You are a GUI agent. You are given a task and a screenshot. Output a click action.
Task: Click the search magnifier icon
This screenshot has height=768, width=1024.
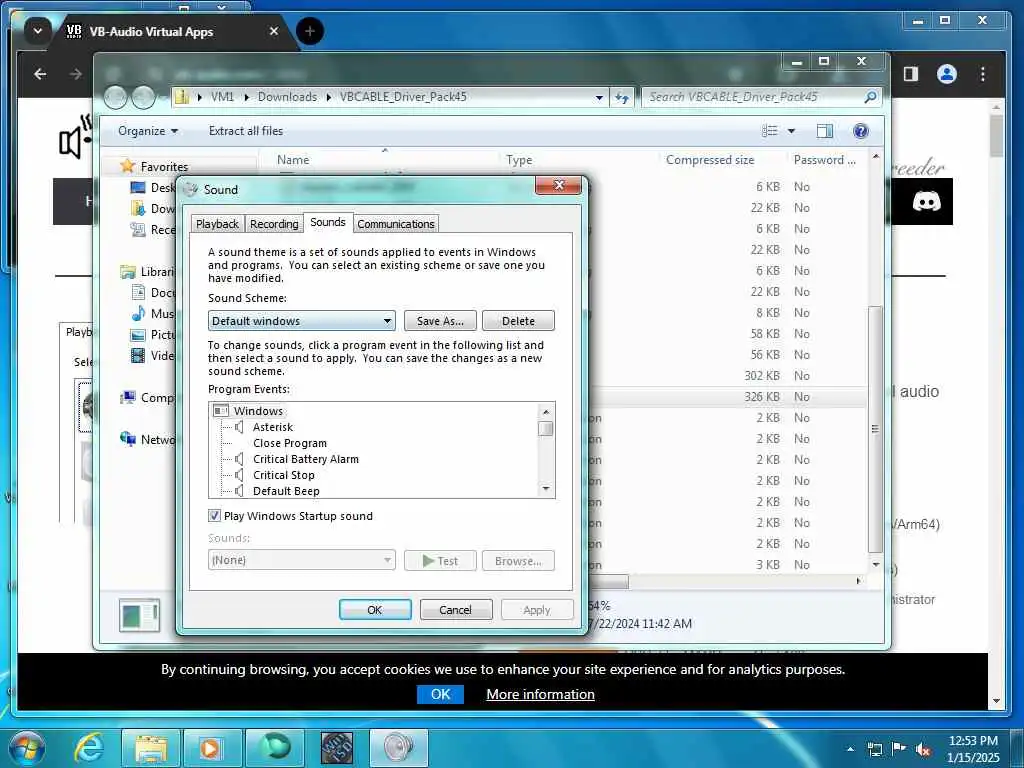click(x=870, y=97)
